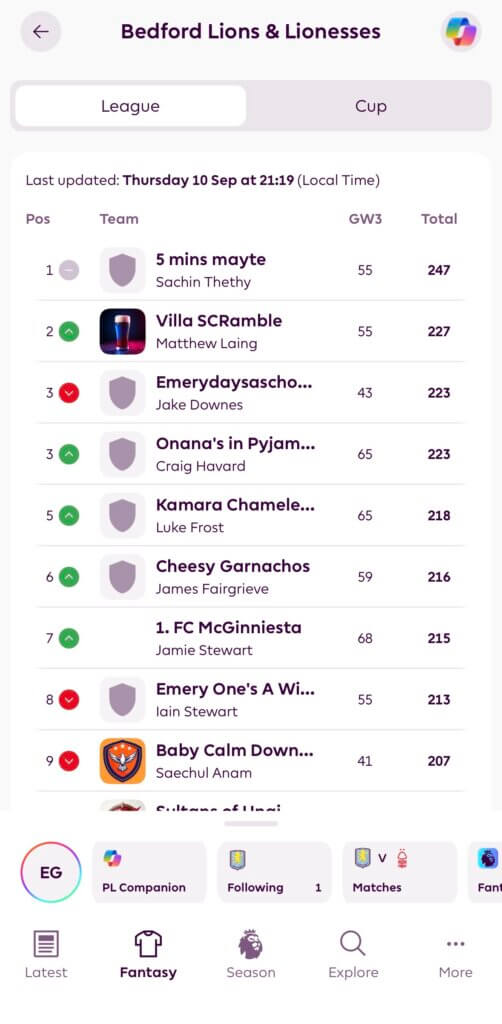Select the League tab
502x1024 pixels.
[x=131, y=106]
